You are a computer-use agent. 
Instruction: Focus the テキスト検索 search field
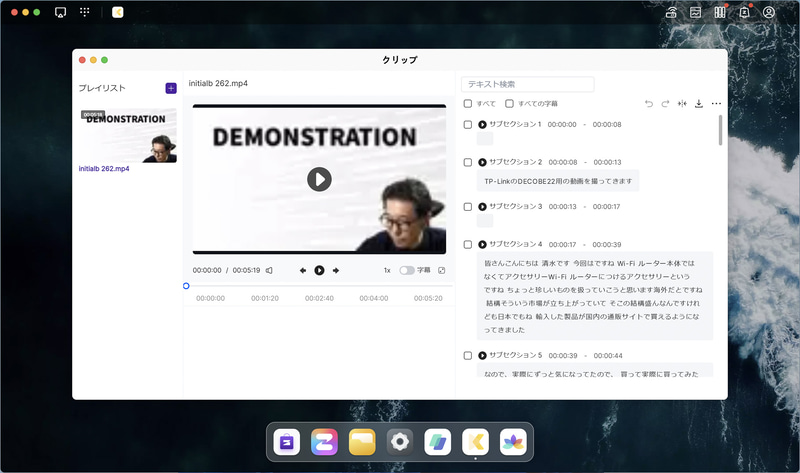528,84
